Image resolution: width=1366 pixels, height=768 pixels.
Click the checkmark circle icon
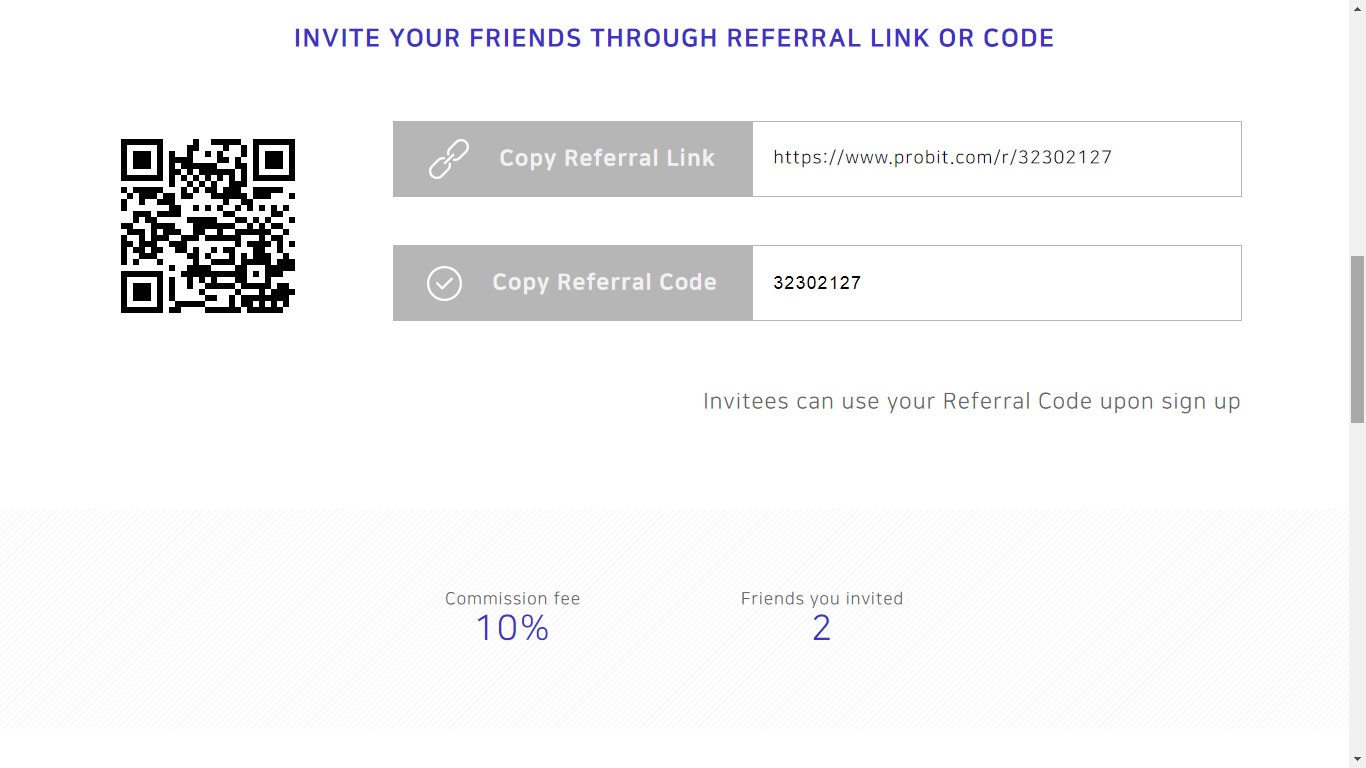pyautogui.click(x=444, y=283)
